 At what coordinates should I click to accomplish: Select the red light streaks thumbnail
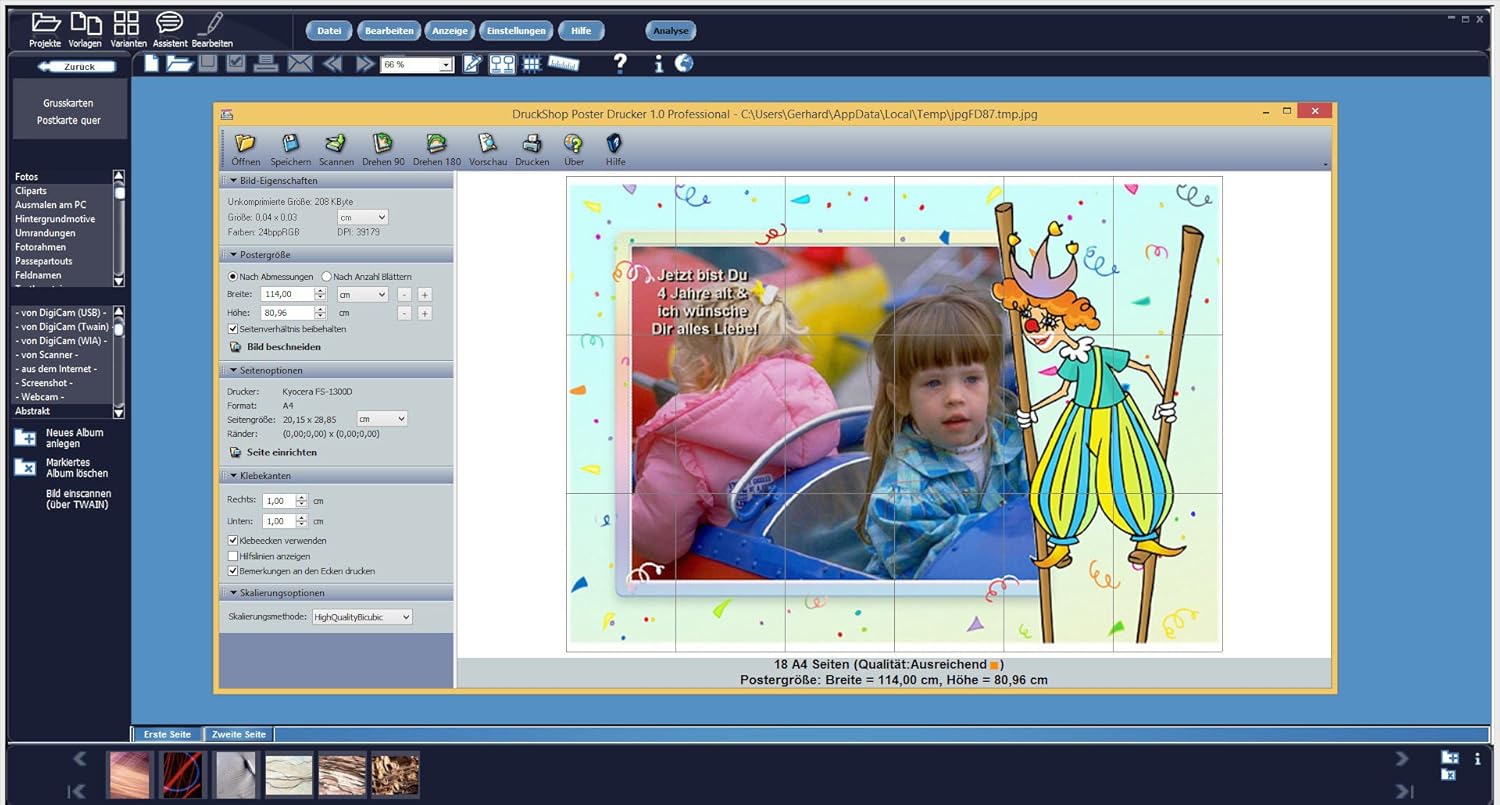click(183, 774)
